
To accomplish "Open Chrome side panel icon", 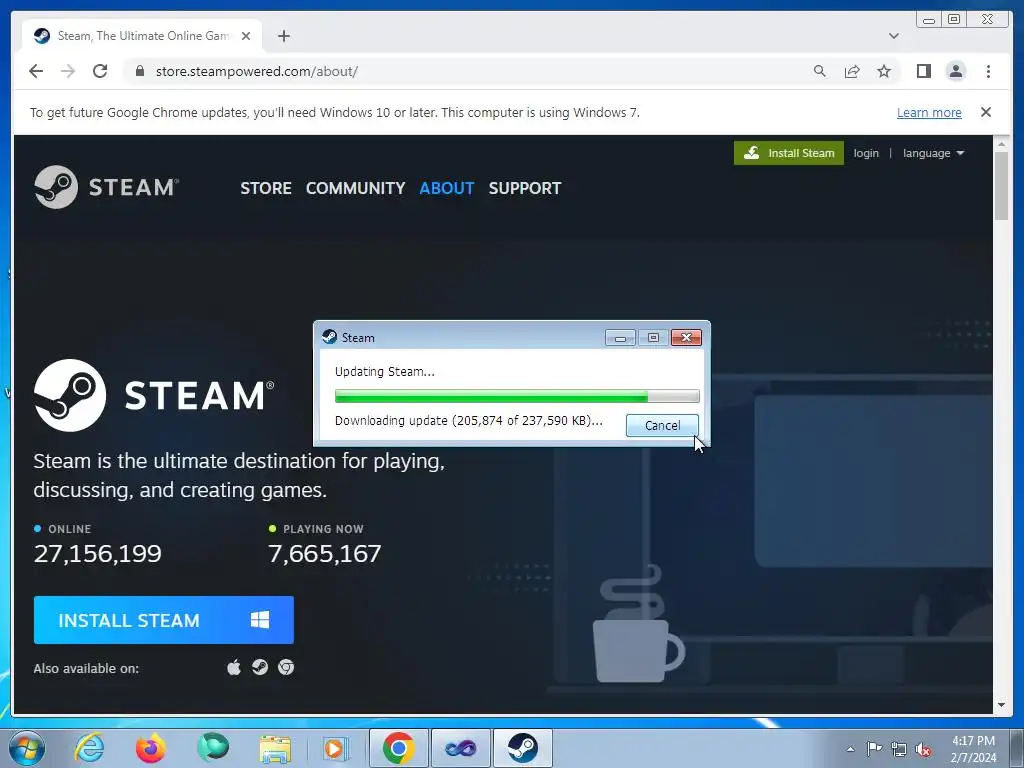I will 923,71.
